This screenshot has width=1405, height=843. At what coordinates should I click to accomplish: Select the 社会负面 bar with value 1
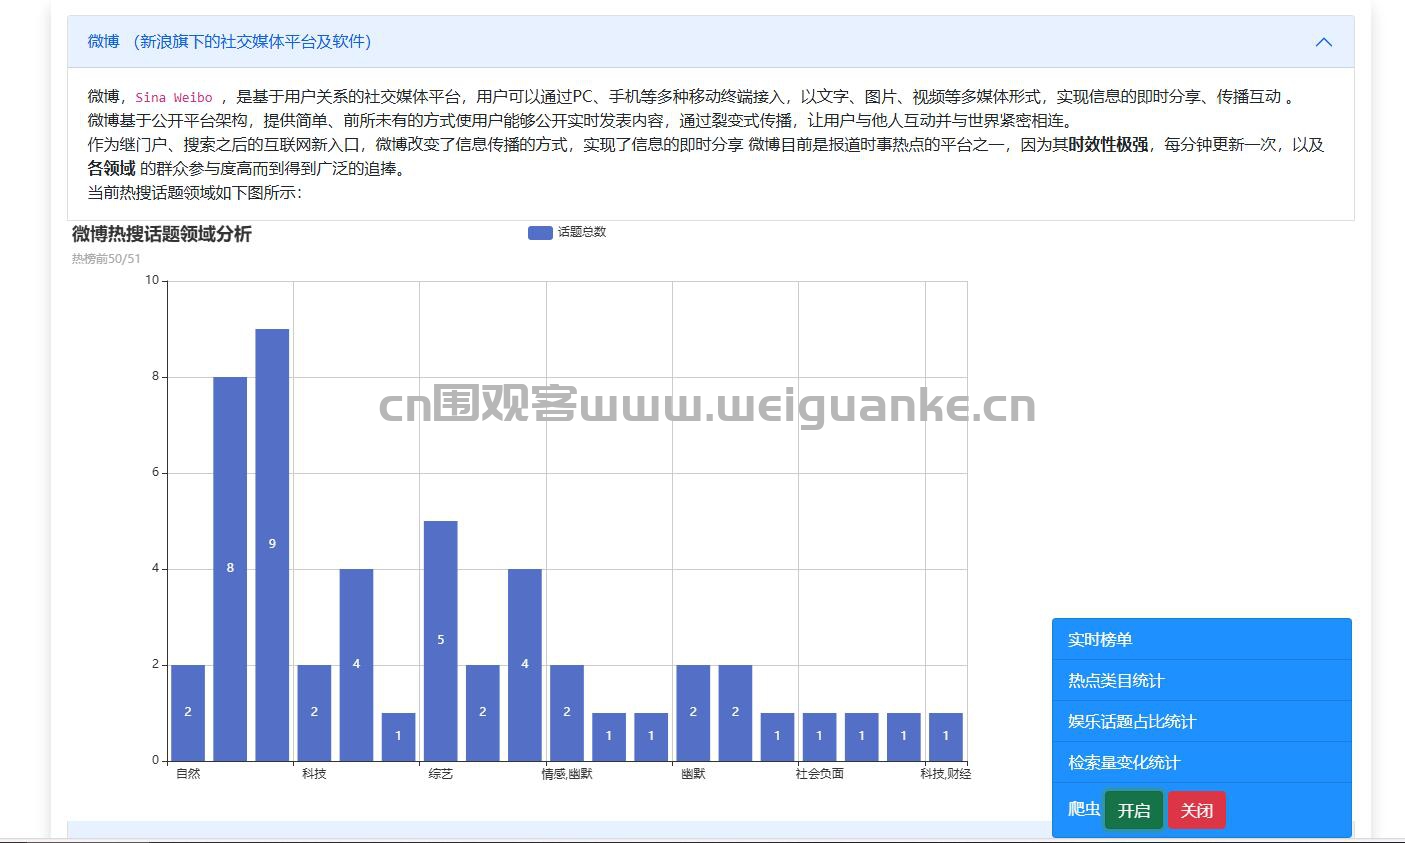[819, 737]
